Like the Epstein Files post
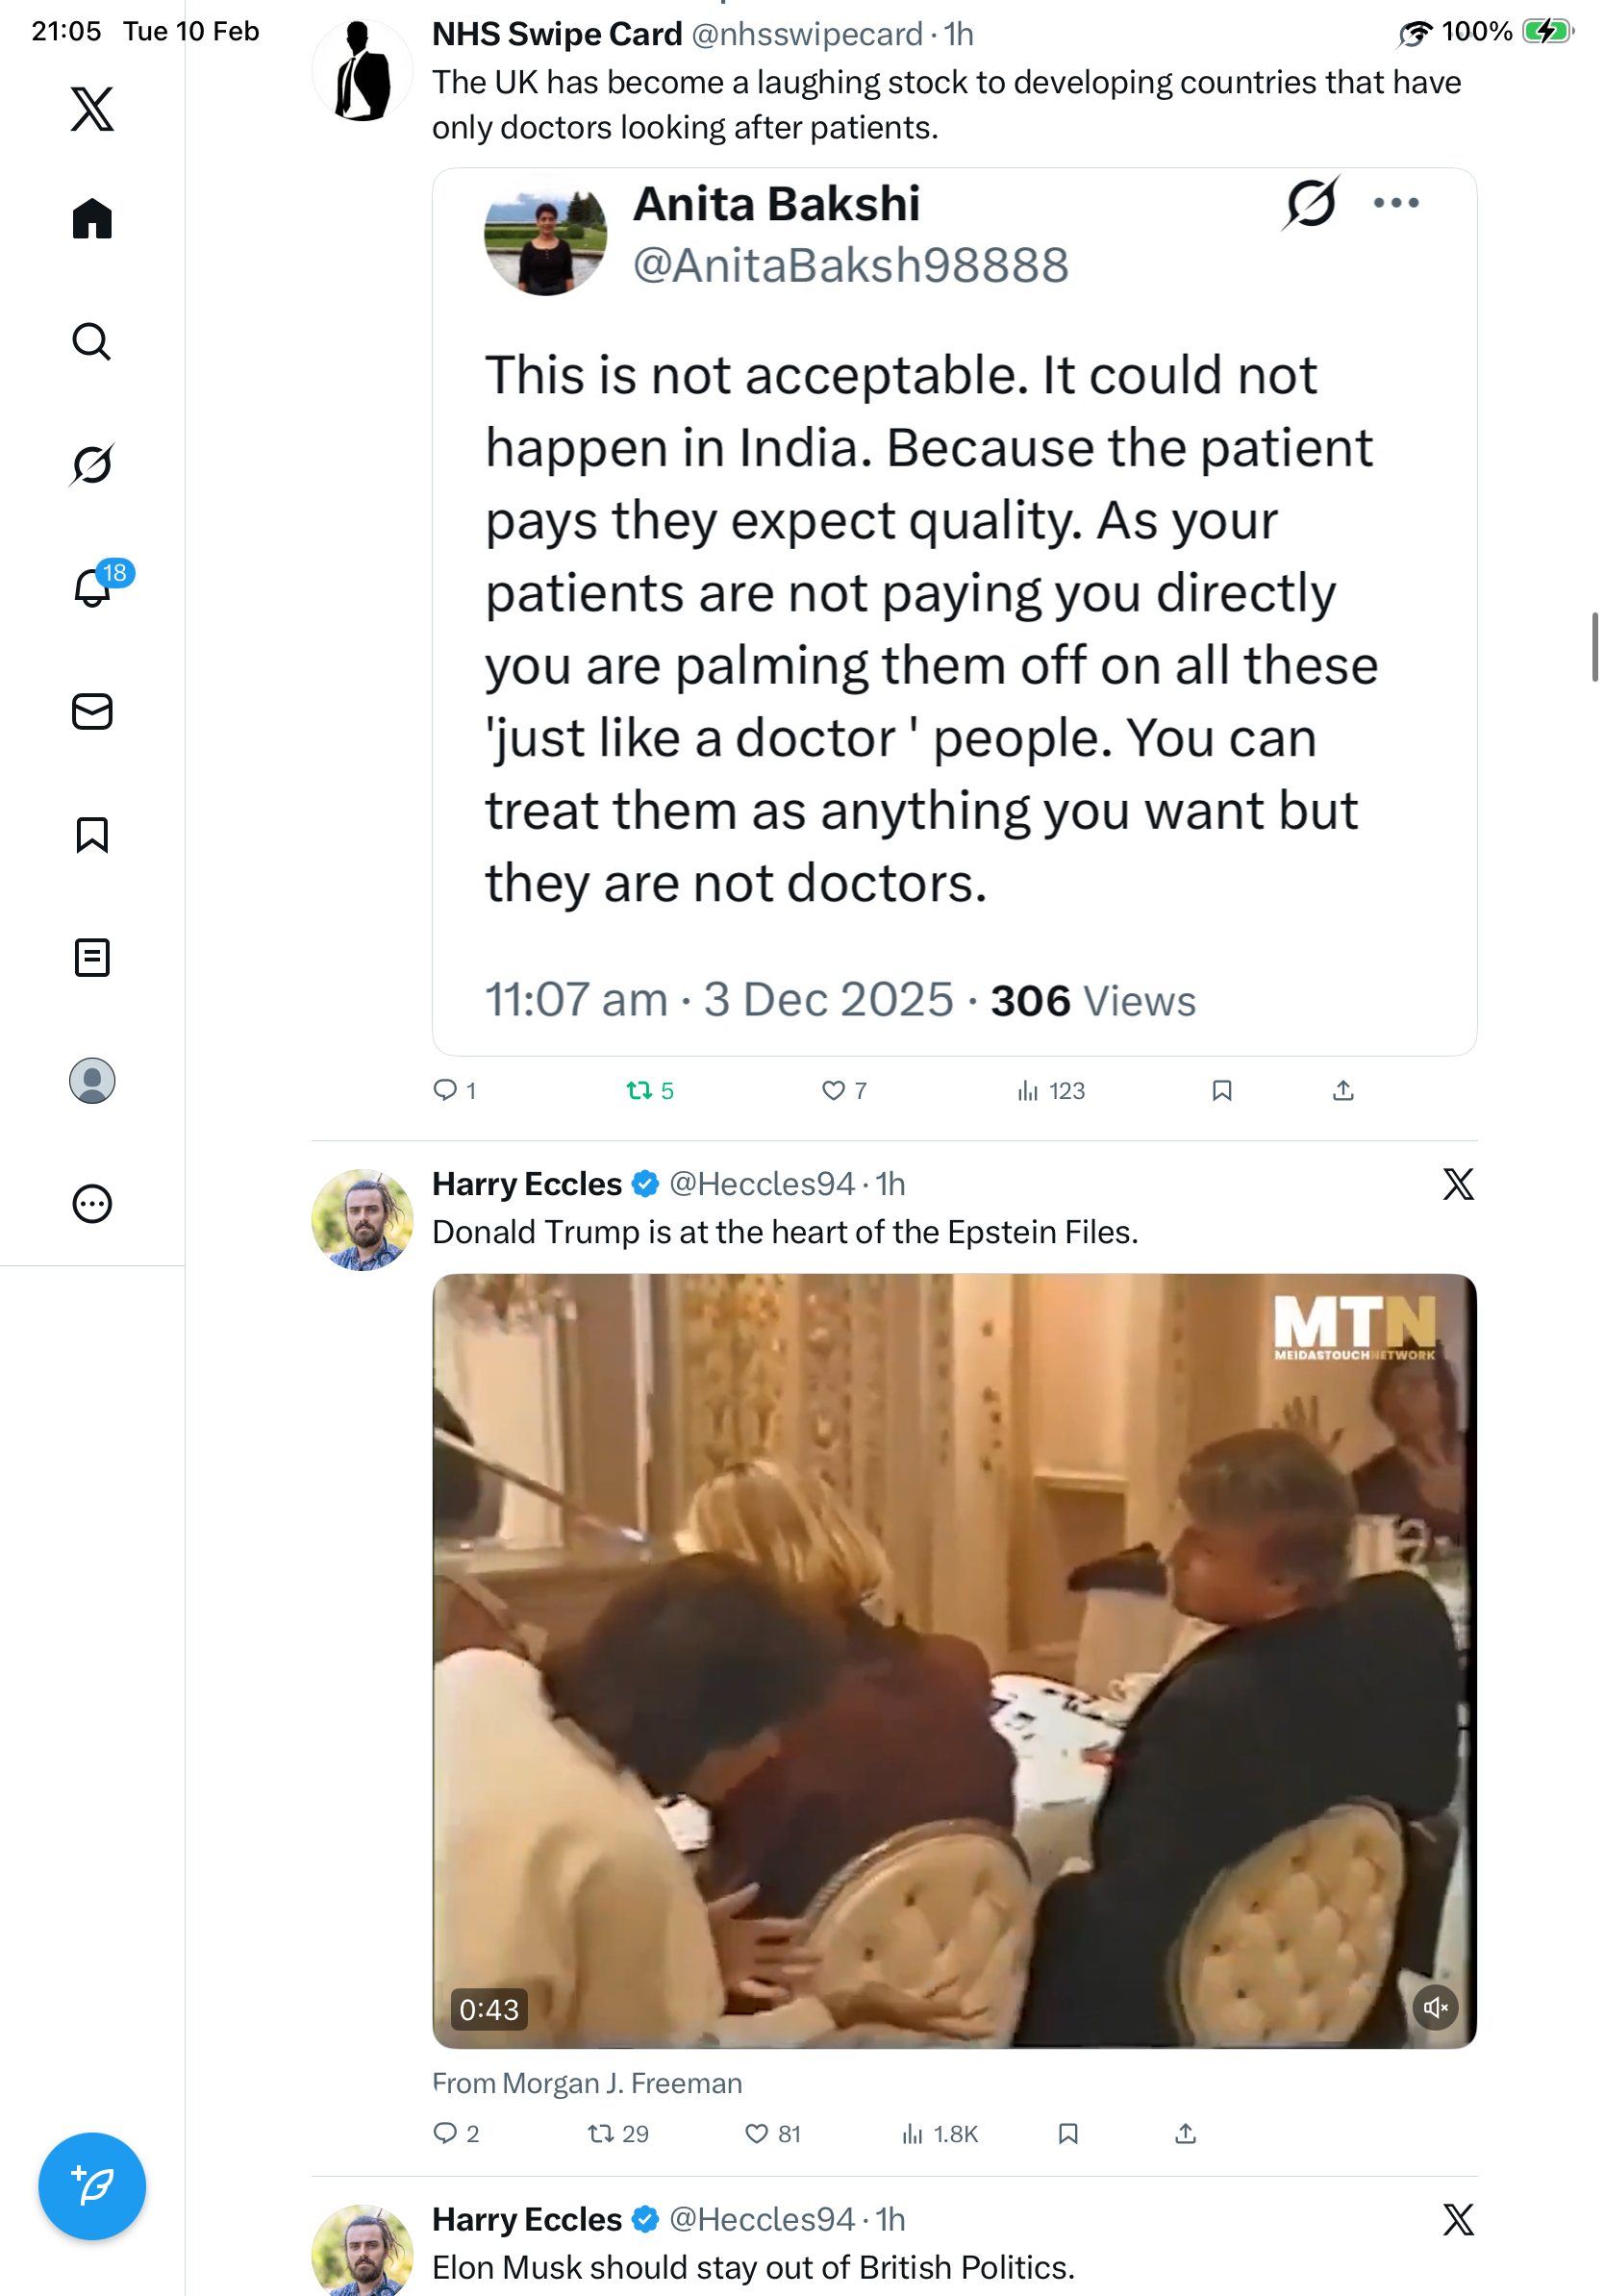1604x2296 pixels. [757, 2134]
